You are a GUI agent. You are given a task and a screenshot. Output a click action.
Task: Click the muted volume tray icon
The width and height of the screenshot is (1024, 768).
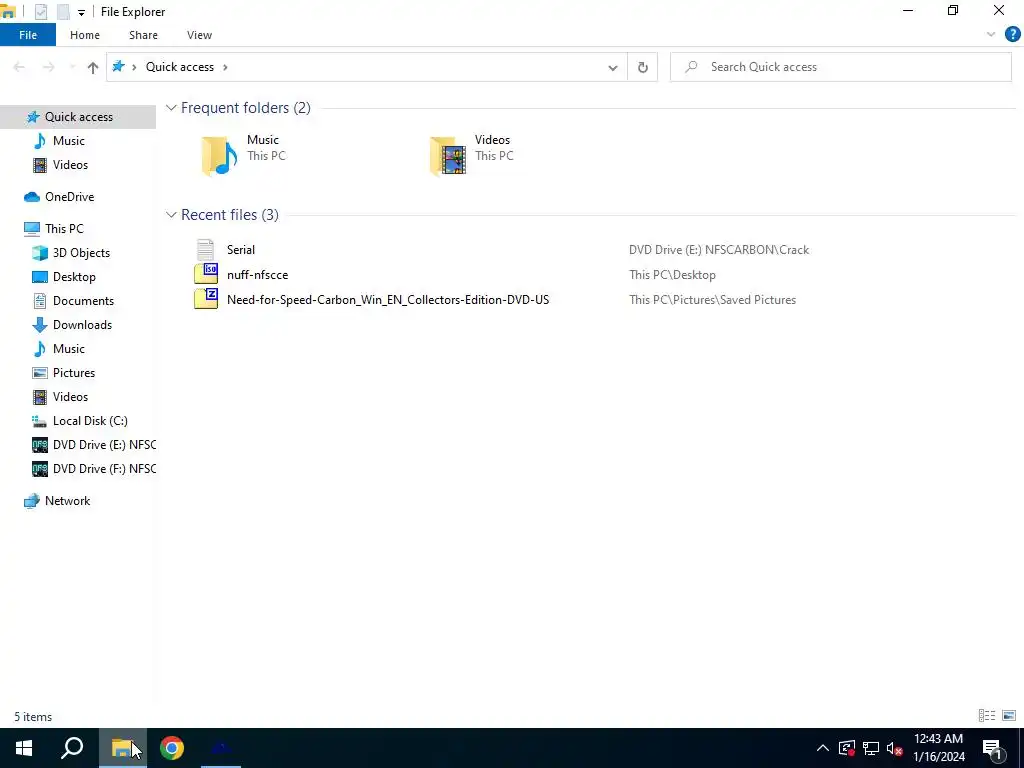click(895, 748)
